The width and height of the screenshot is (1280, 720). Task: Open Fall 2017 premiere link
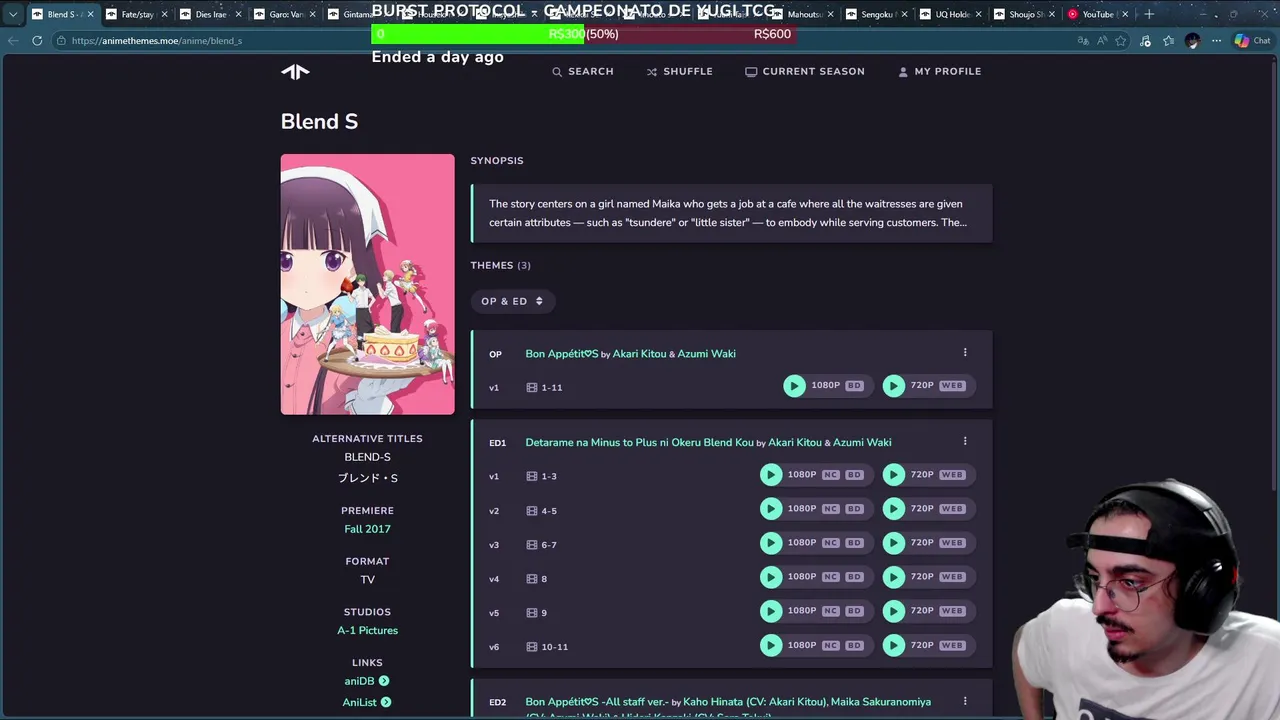tap(367, 529)
